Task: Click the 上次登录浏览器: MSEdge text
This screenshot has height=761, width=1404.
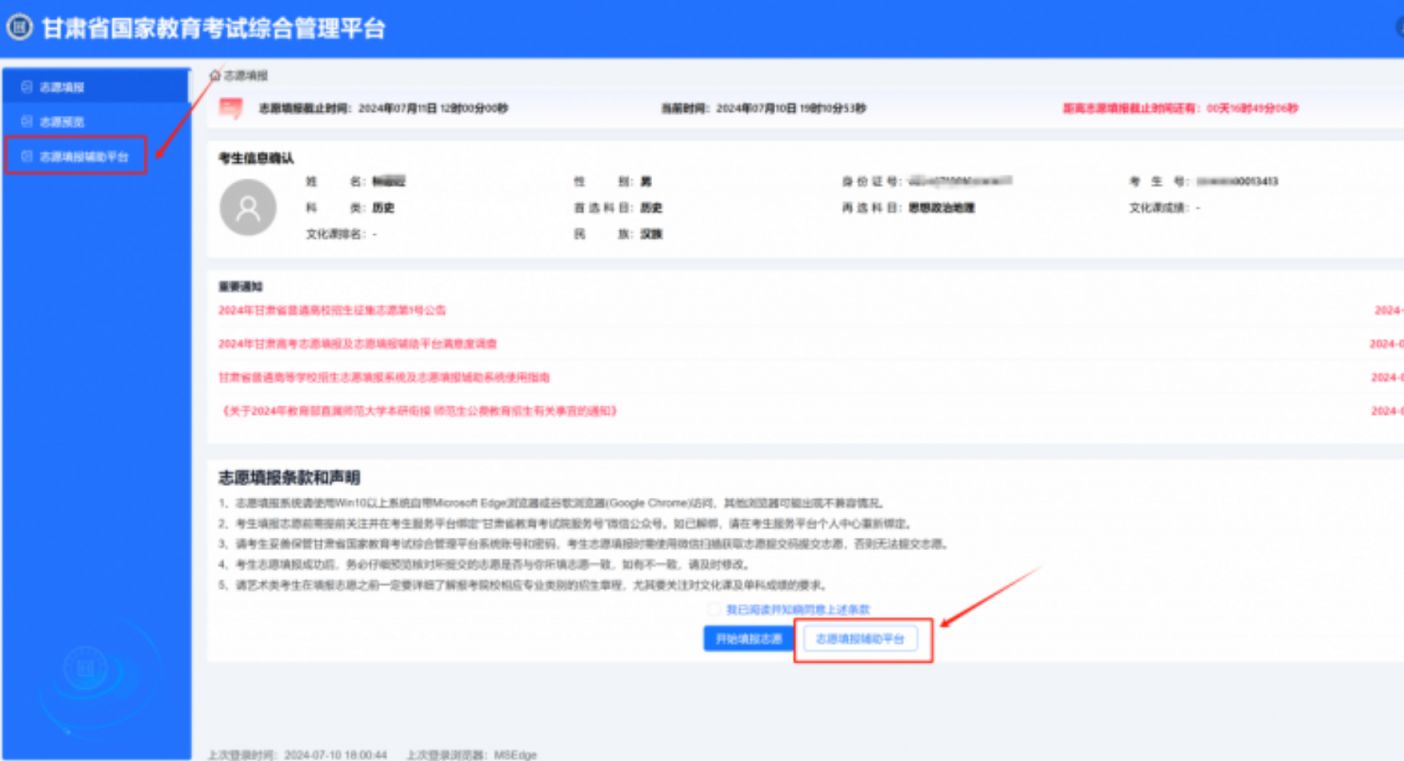Action: pos(472,755)
